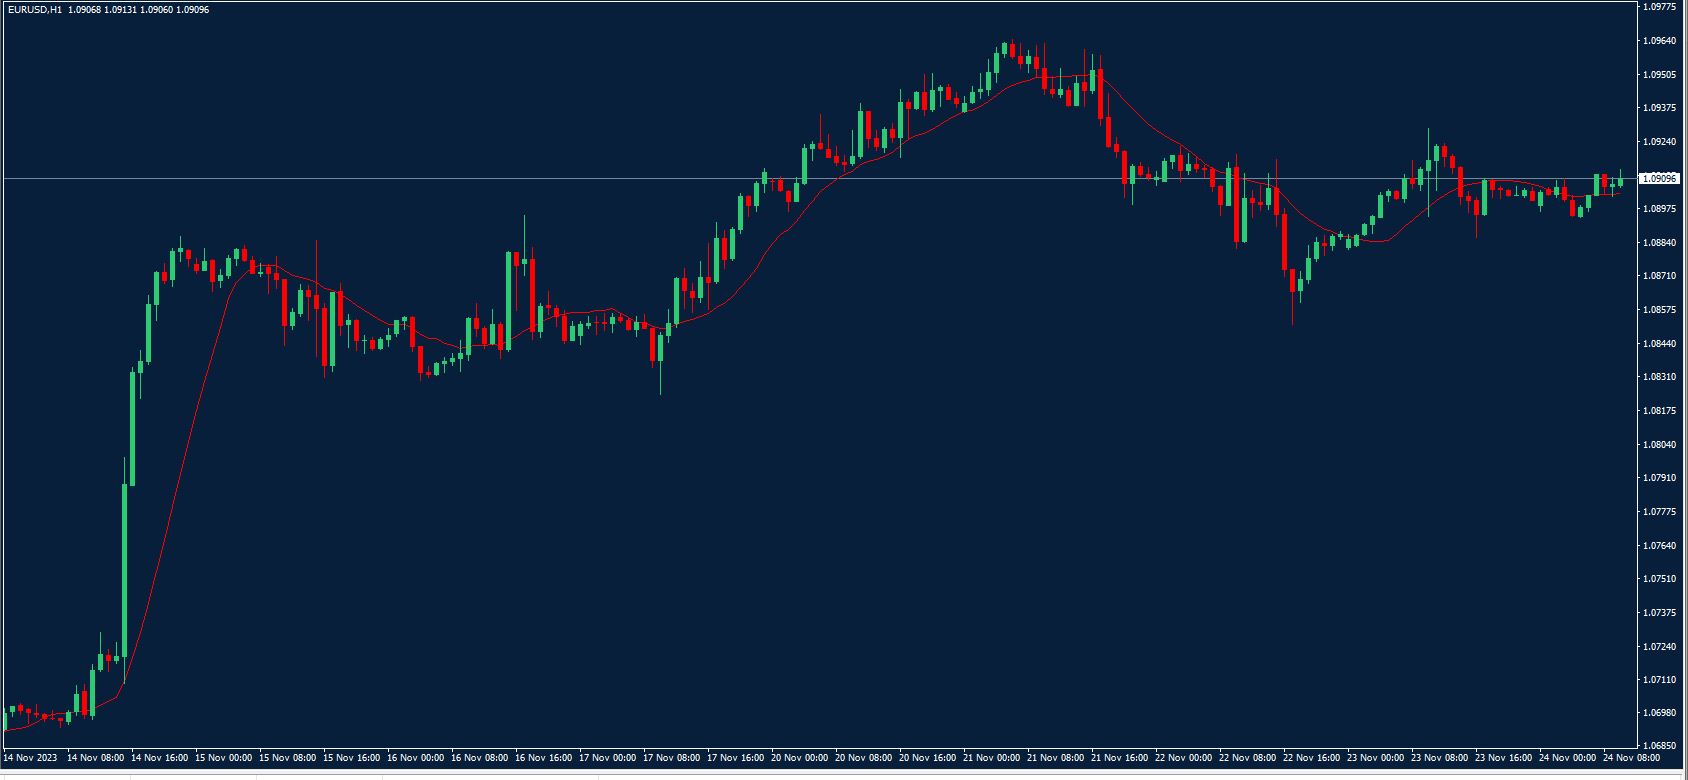
Task: Click the 14 Nov 2023 date label
Action: 30,758
